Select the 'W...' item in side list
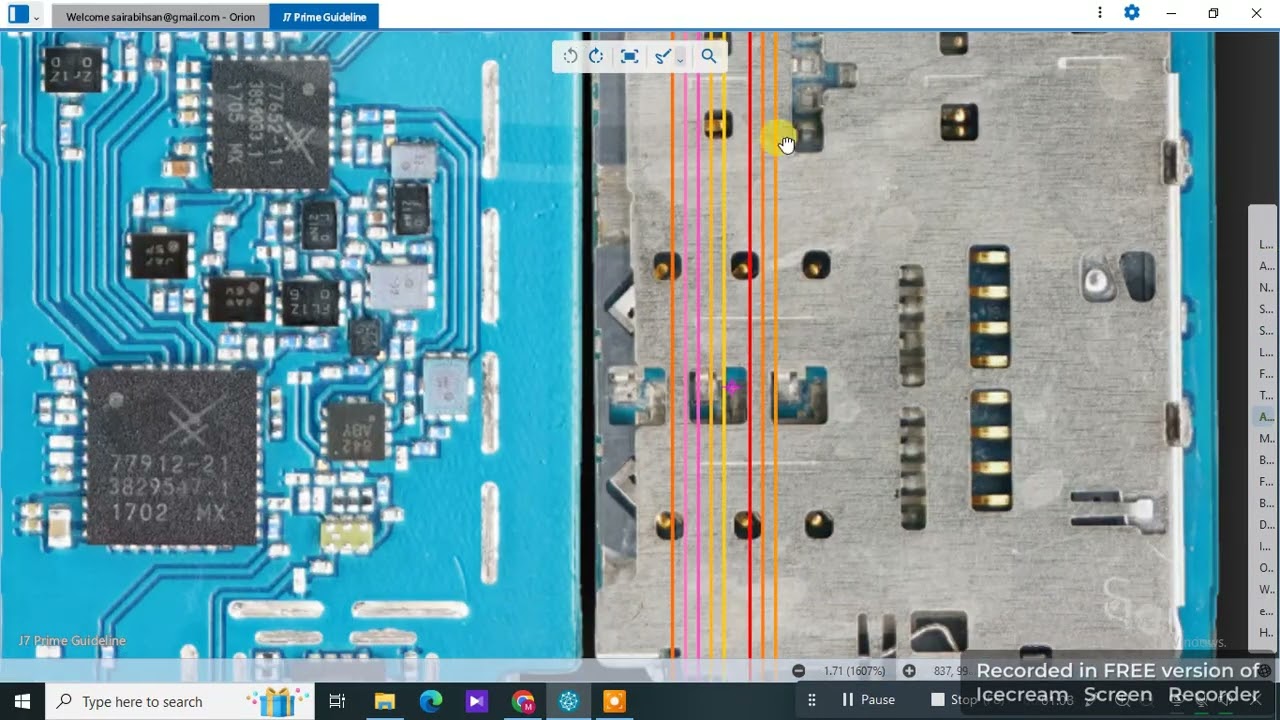The width and height of the screenshot is (1280, 720). pyautogui.click(x=1266, y=589)
